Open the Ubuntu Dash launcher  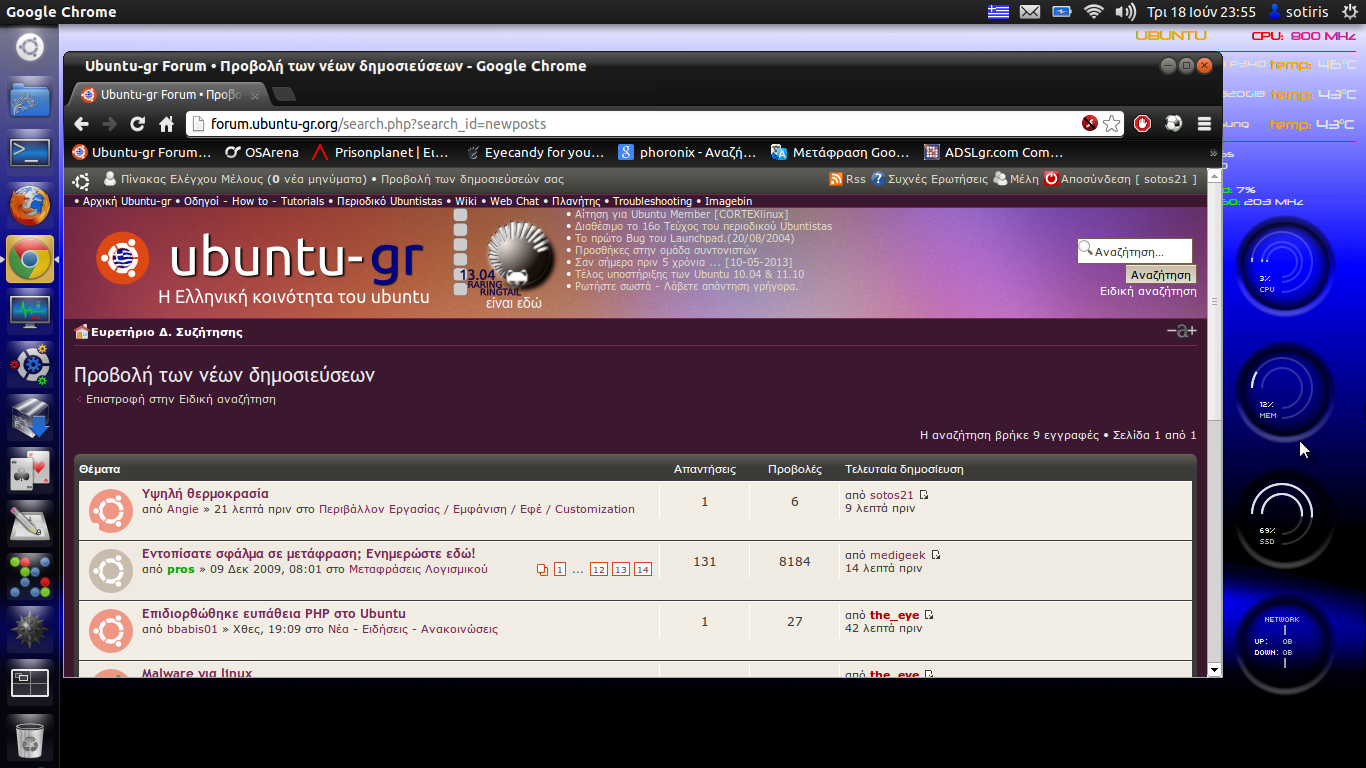pyautogui.click(x=29, y=47)
